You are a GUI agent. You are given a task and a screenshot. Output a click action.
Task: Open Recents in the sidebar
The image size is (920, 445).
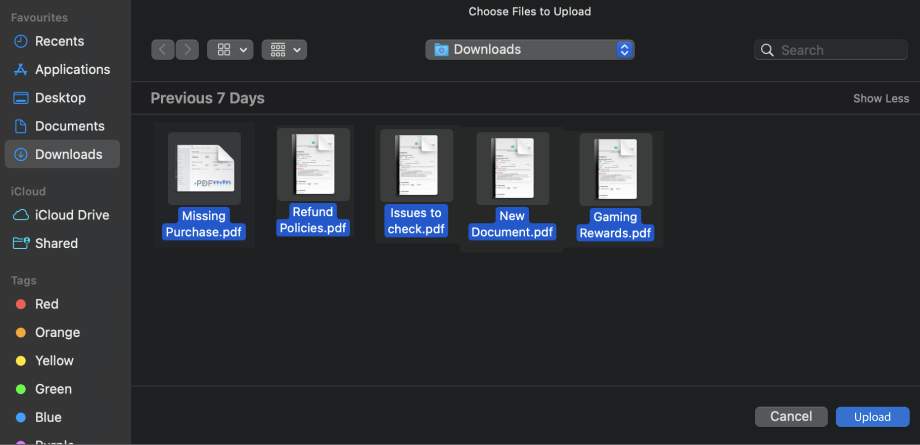59,41
